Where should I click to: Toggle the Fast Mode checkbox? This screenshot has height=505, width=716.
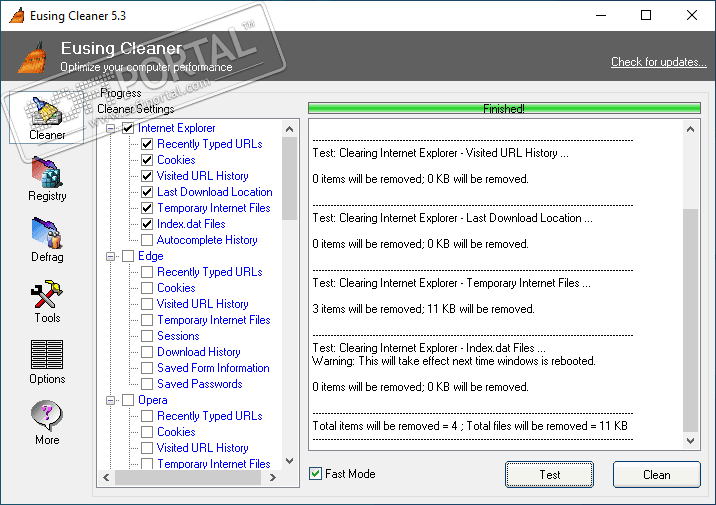pyautogui.click(x=316, y=473)
